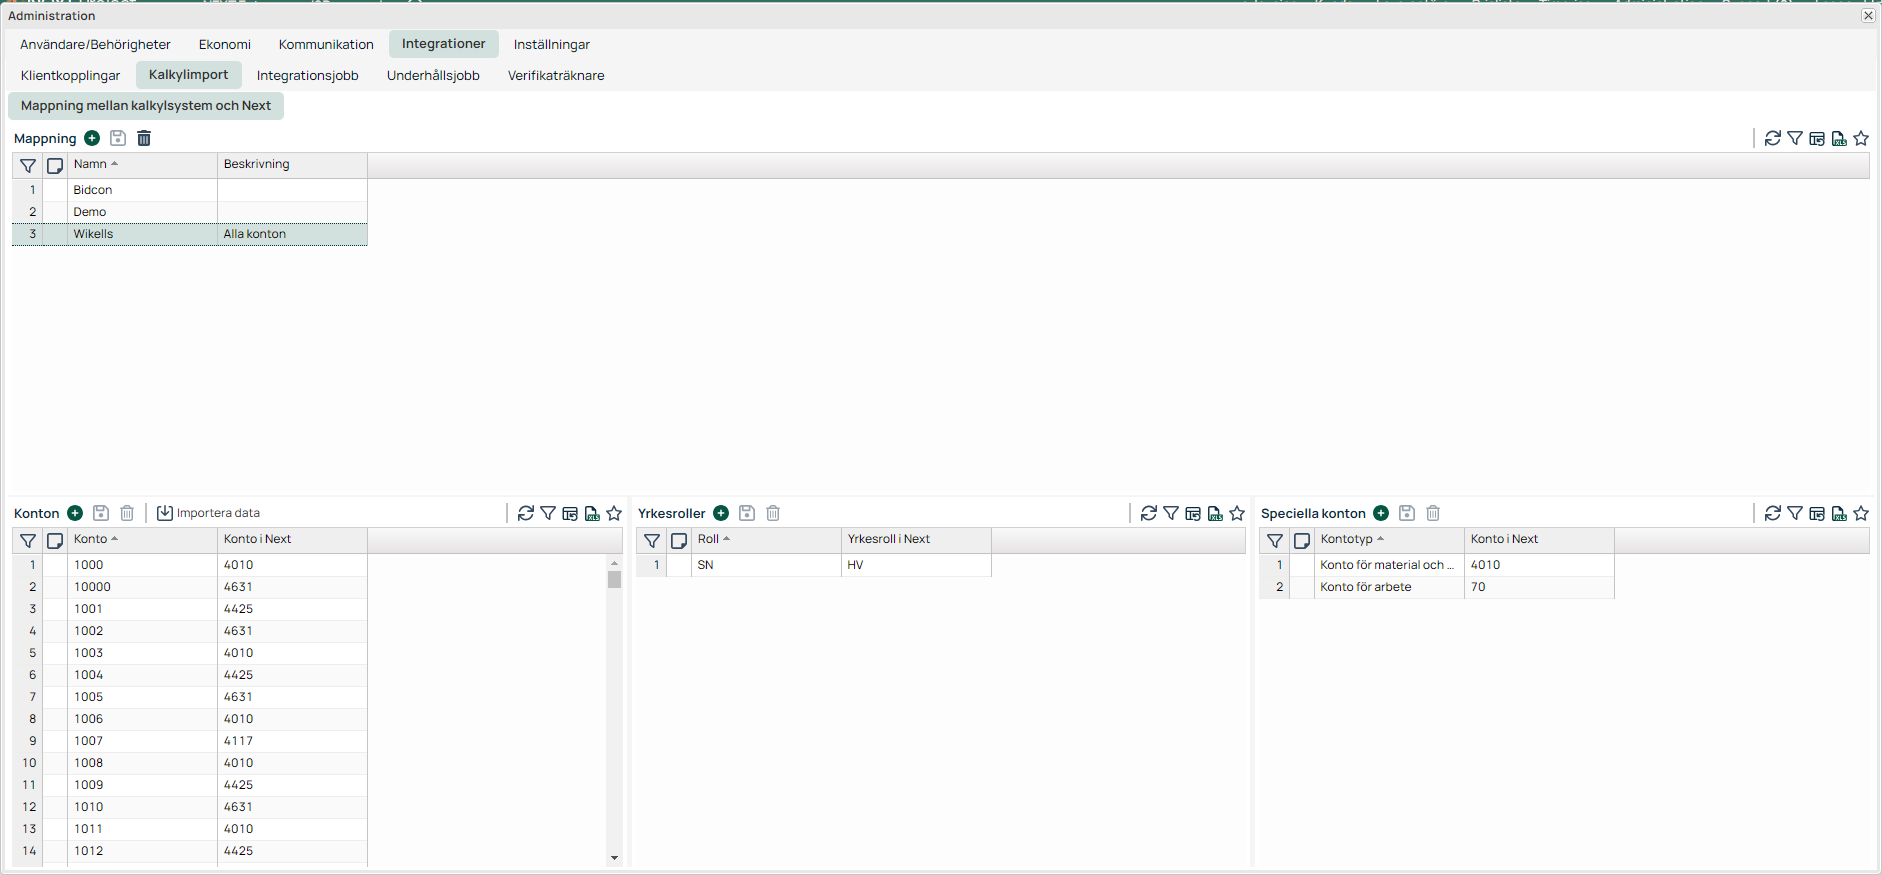This screenshot has width=1882, height=875.
Task: Open filter in Mappning top-right toolbar
Action: pos(1795,138)
